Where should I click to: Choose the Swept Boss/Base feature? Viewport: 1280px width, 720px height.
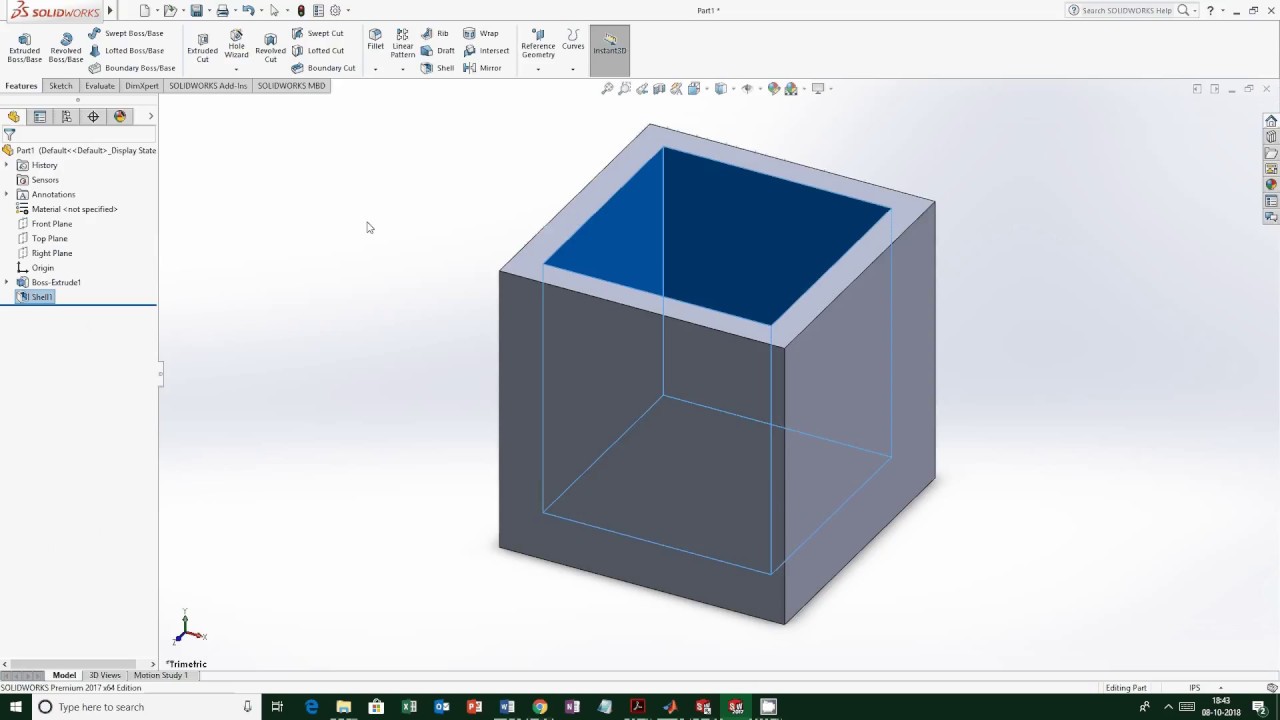point(126,33)
